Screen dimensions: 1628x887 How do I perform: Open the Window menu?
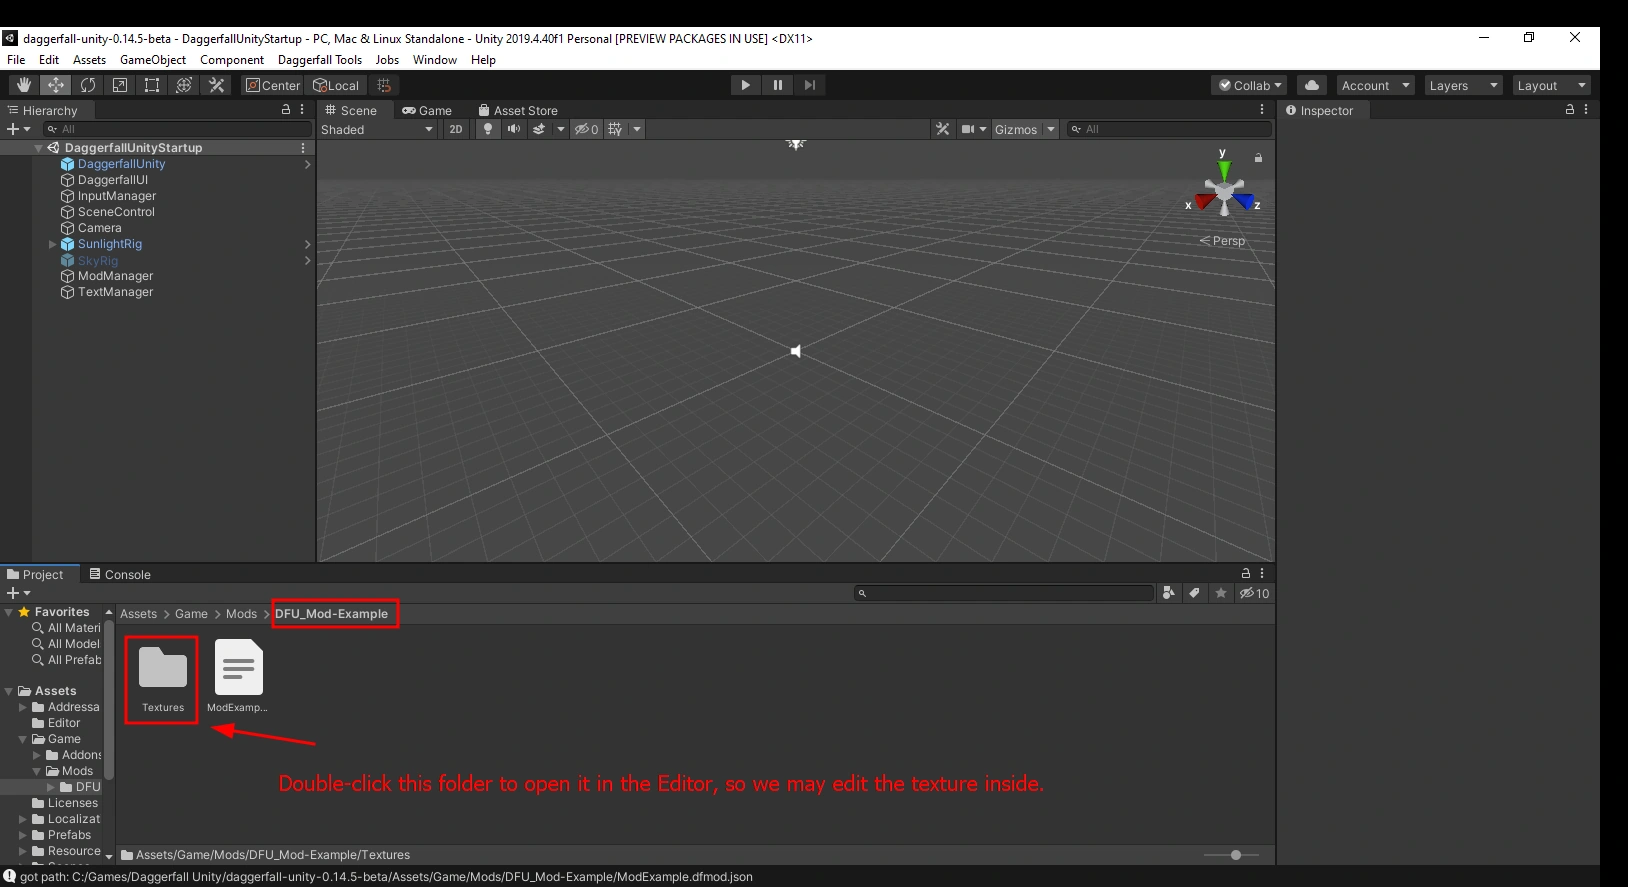point(435,60)
